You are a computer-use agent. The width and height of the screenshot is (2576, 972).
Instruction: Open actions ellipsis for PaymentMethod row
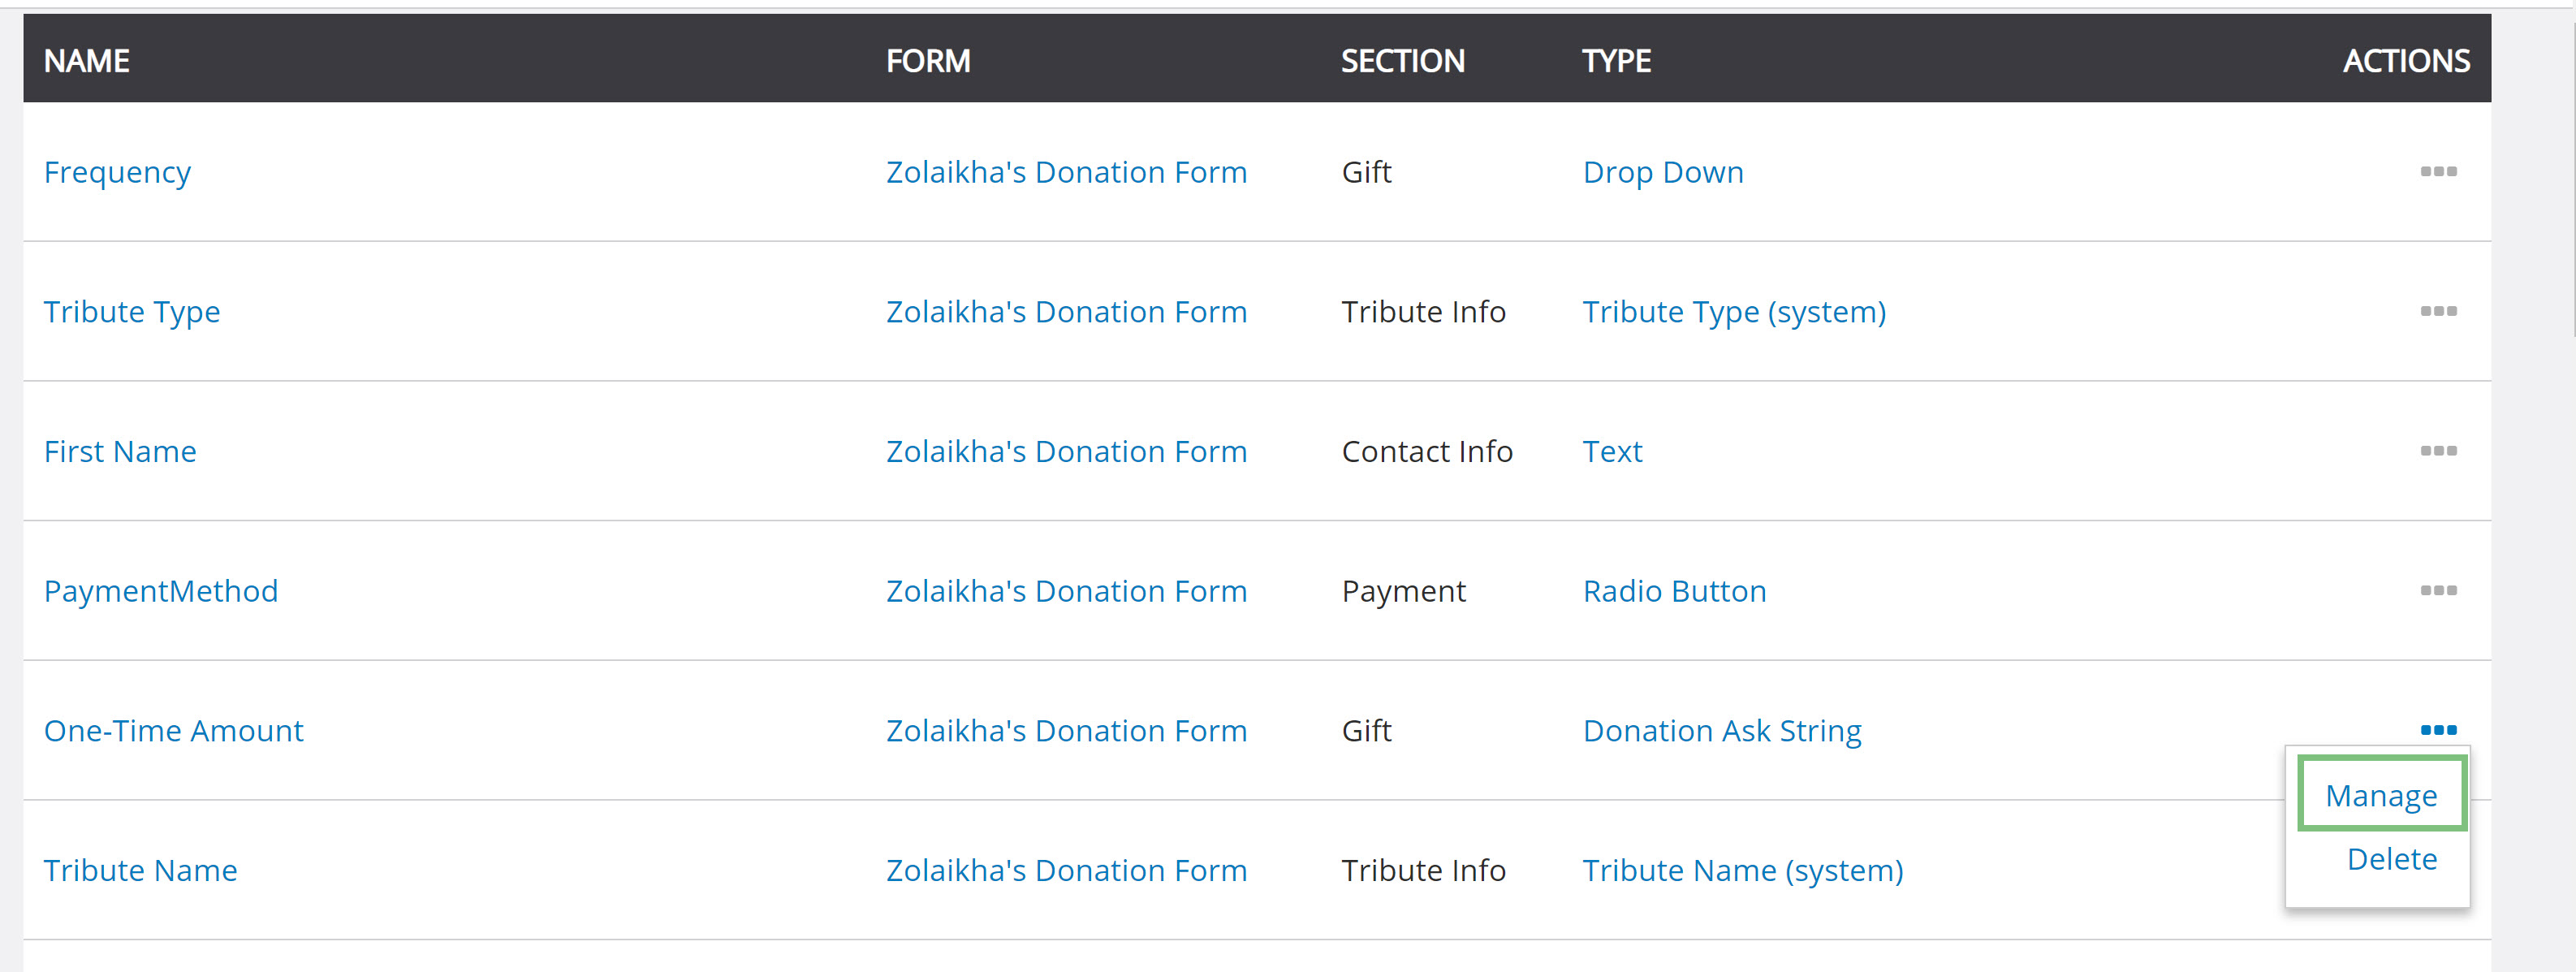click(x=2438, y=591)
